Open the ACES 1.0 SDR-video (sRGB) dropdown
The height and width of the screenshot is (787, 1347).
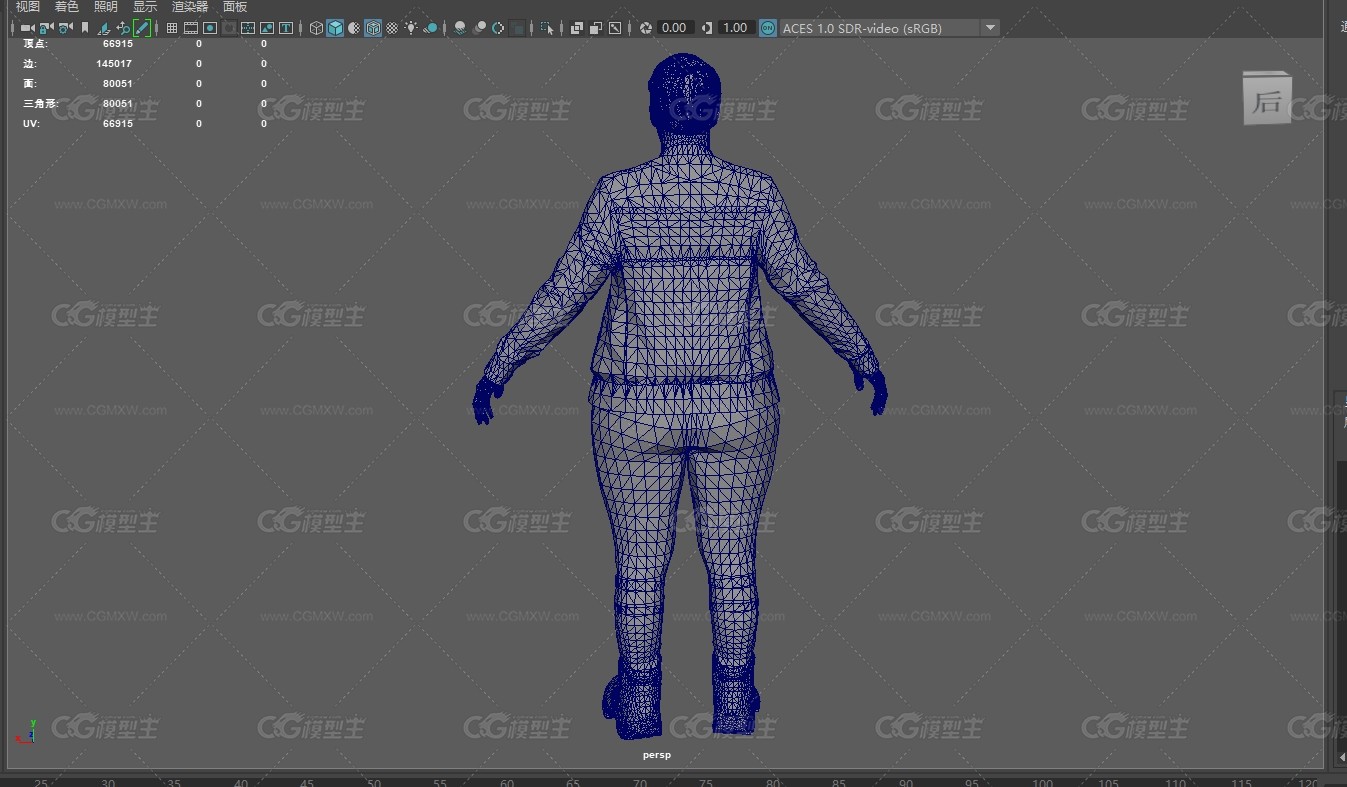click(x=888, y=28)
